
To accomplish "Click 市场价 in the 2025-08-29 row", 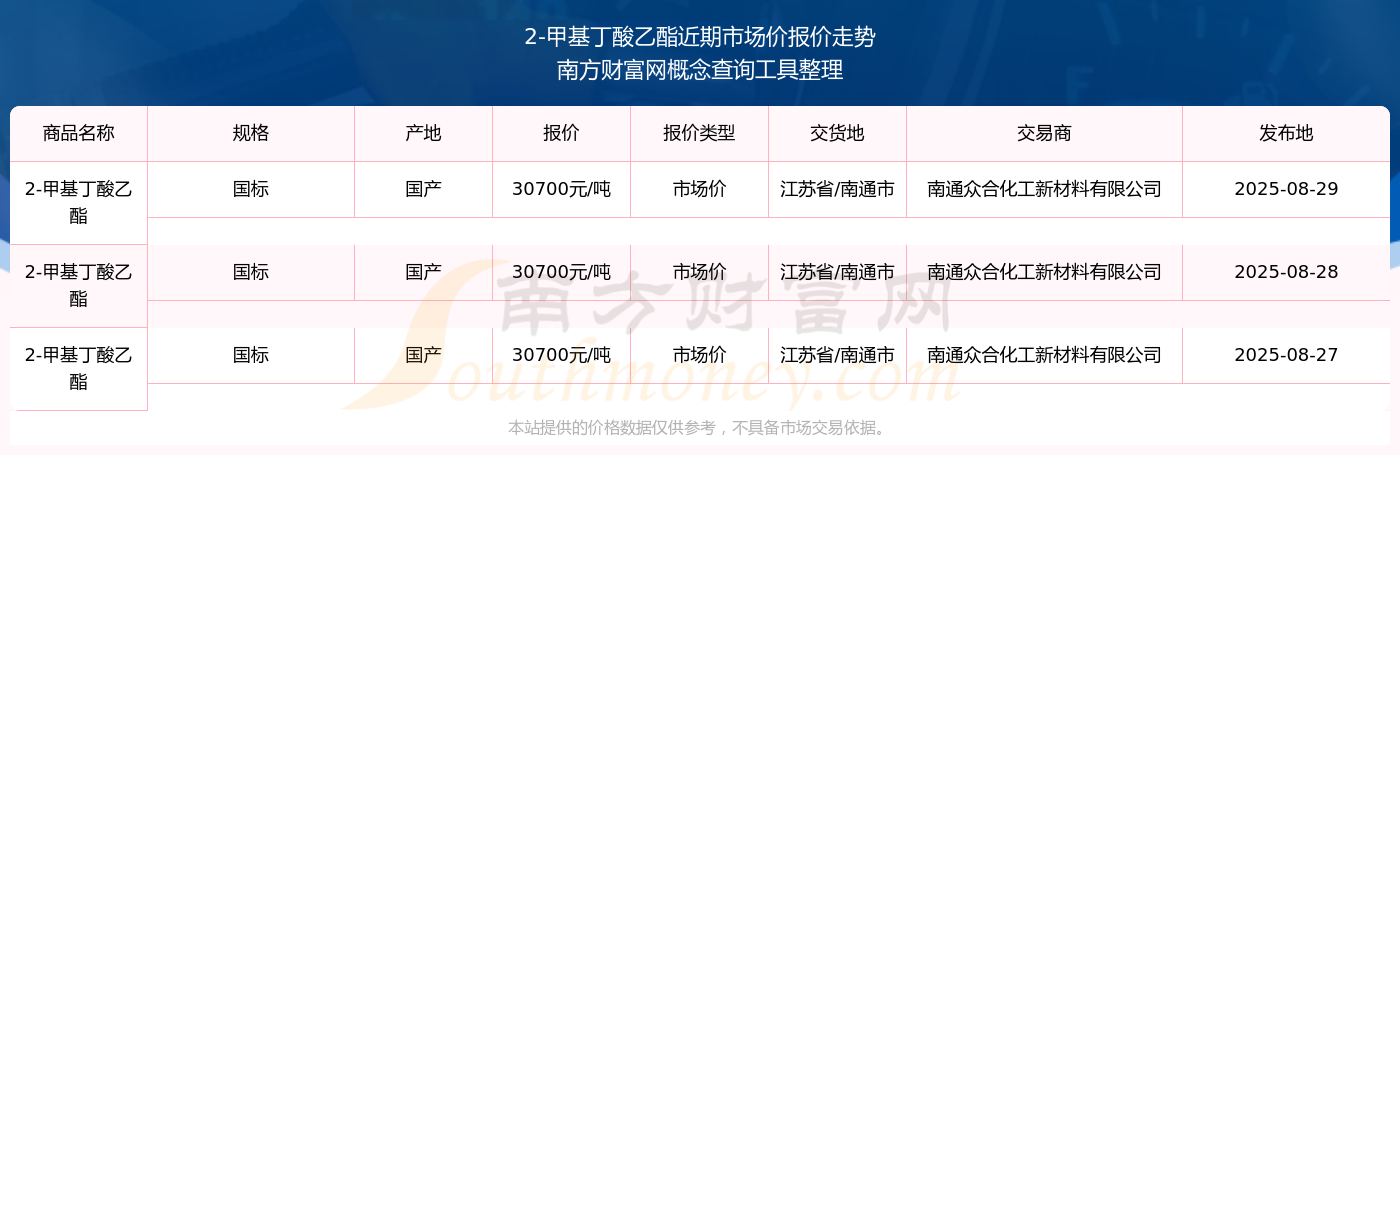I will pos(700,189).
